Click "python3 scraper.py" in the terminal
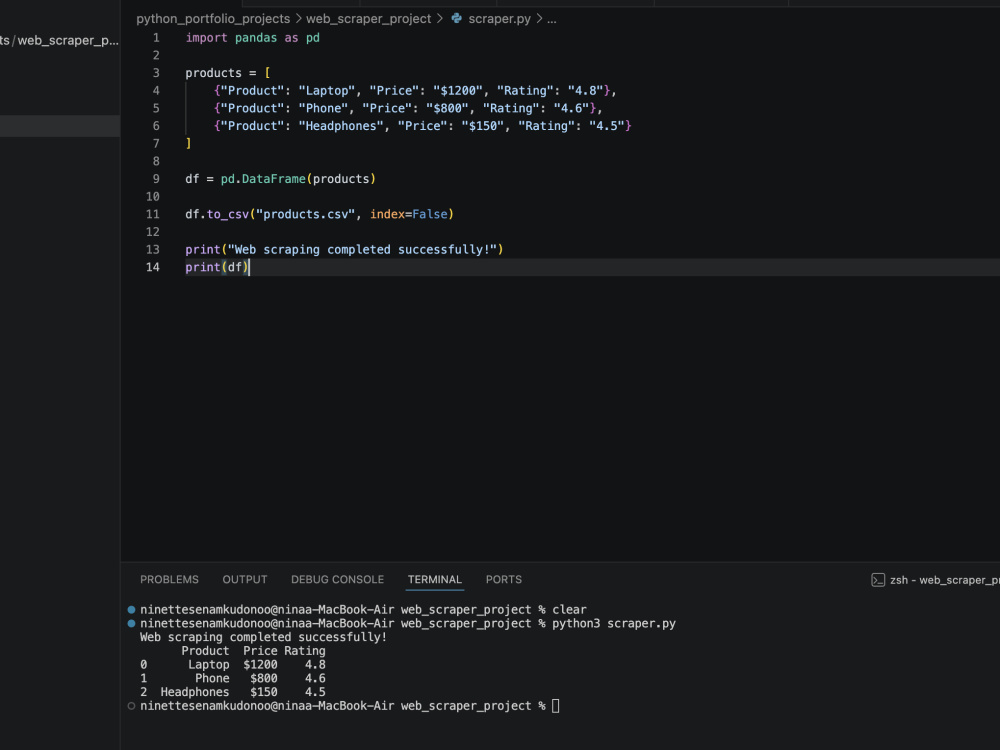Image resolution: width=1000 pixels, height=750 pixels. click(614, 623)
